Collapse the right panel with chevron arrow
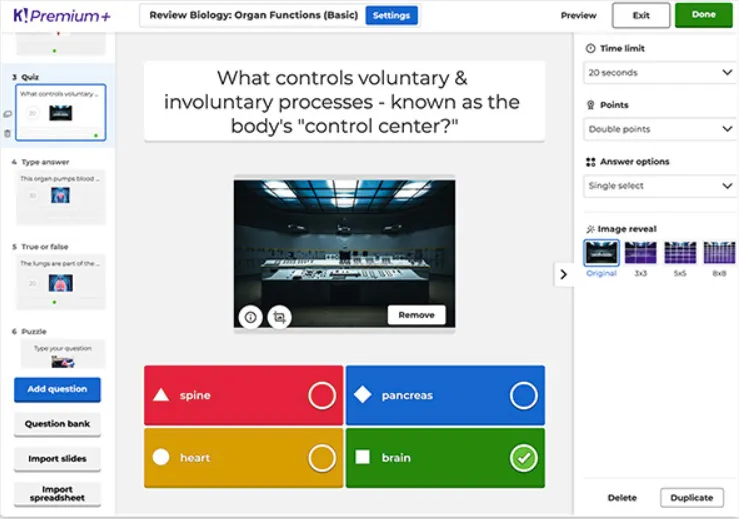739x519 pixels. point(563,274)
